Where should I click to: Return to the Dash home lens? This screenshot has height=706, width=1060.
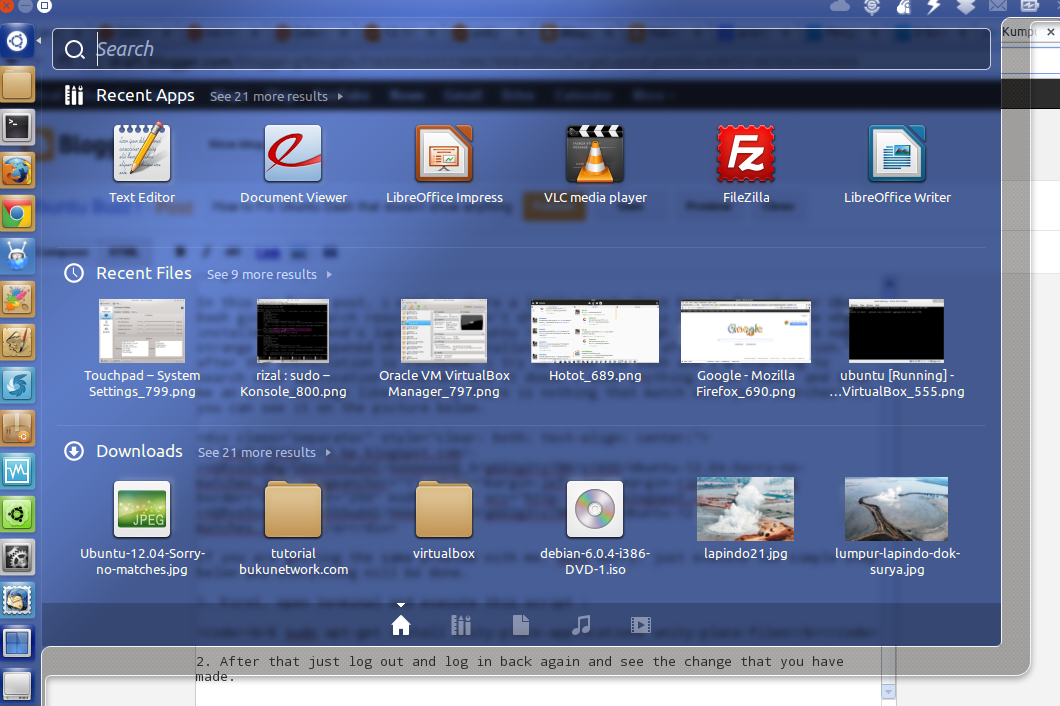click(x=400, y=623)
